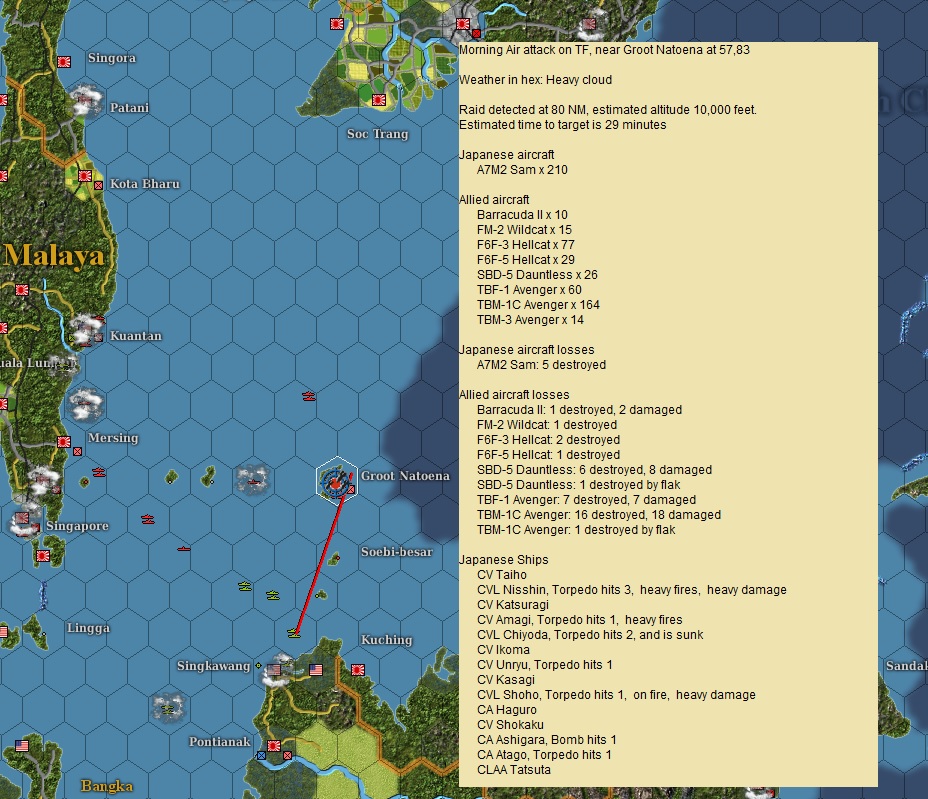This screenshot has height=799, width=928.
Task: Select the cloud-covered base at Patani
Action: click(x=85, y=101)
